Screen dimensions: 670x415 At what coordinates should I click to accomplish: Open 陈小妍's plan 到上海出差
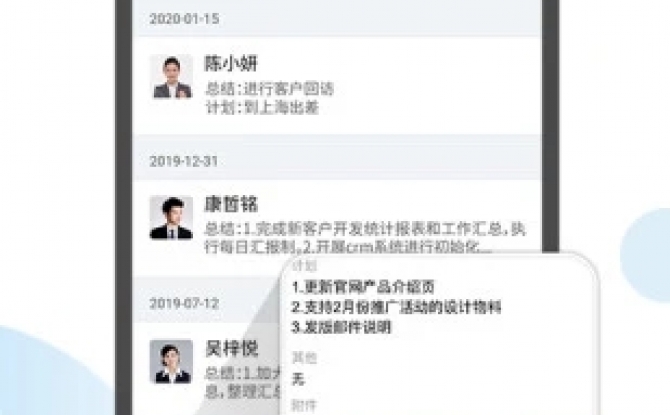coord(262,107)
